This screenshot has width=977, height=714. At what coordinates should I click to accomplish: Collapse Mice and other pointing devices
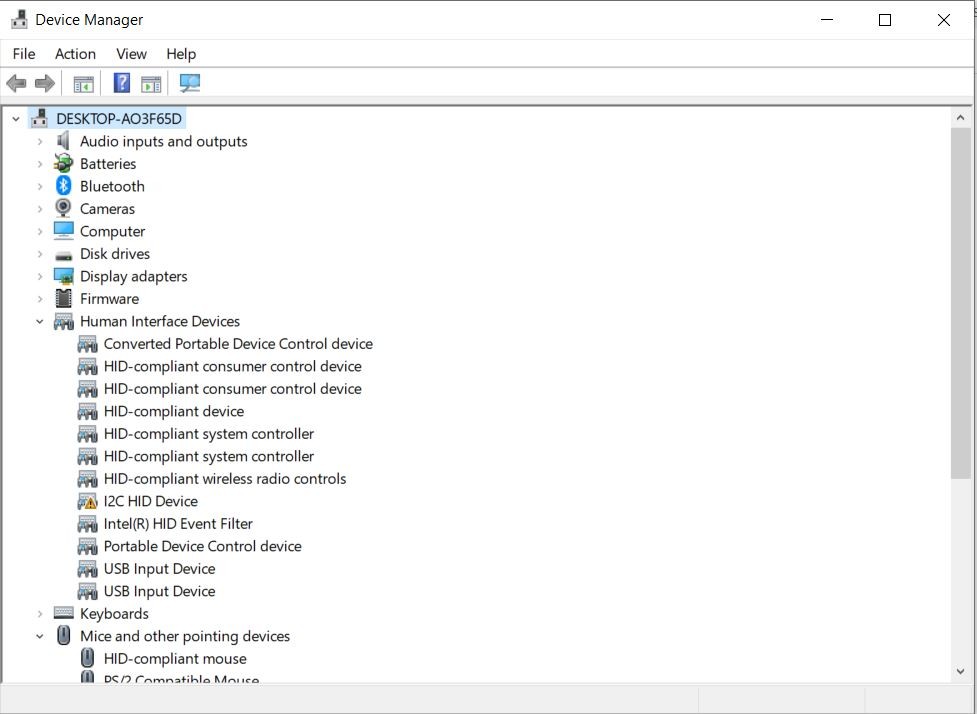coord(40,636)
